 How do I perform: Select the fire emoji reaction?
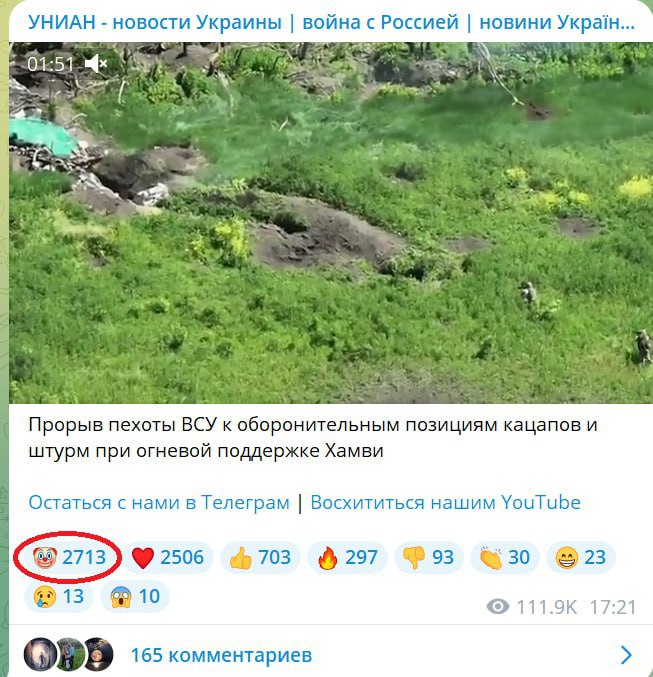tap(347, 557)
